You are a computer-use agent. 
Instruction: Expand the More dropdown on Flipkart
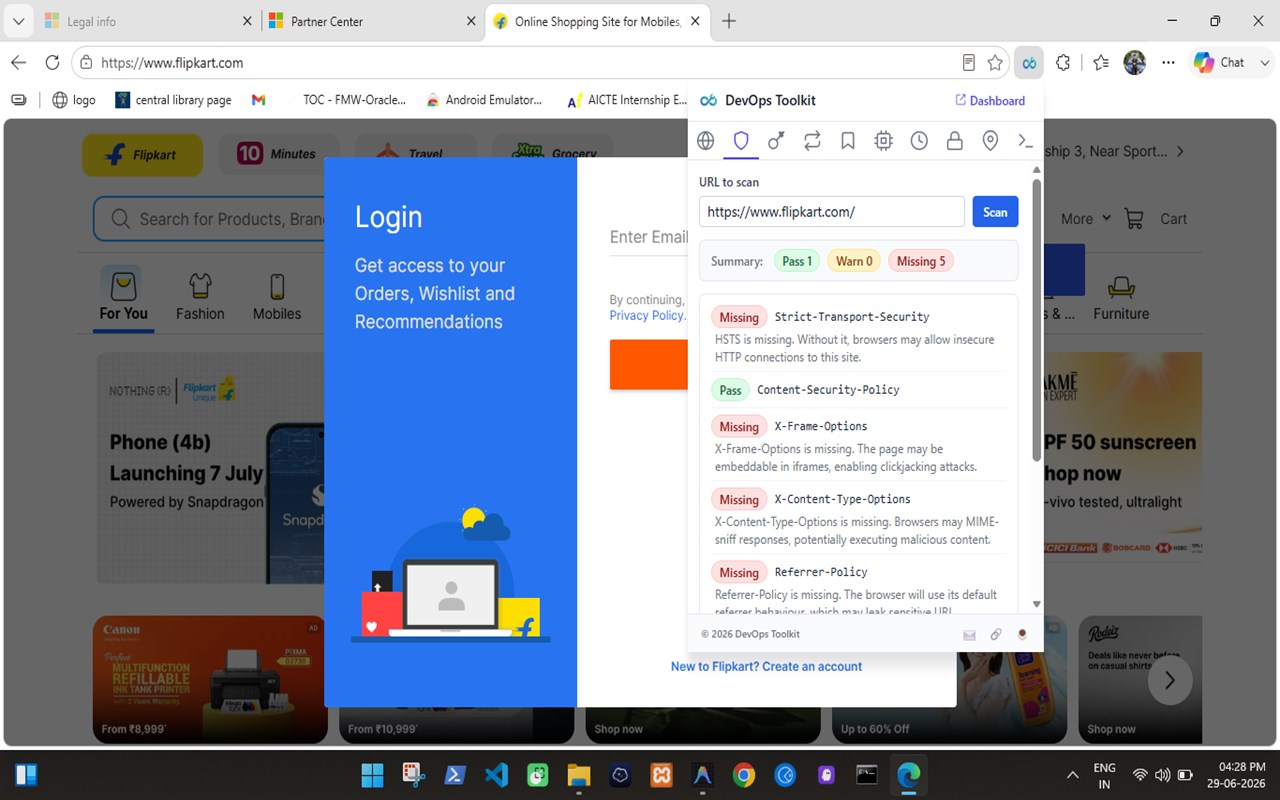pyautogui.click(x=1086, y=219)
